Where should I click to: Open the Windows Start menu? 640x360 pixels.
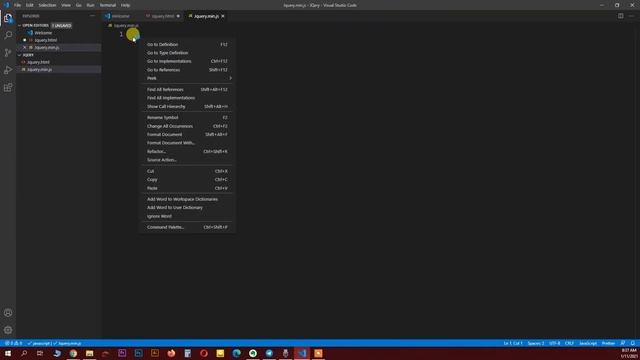coord(8,353)
